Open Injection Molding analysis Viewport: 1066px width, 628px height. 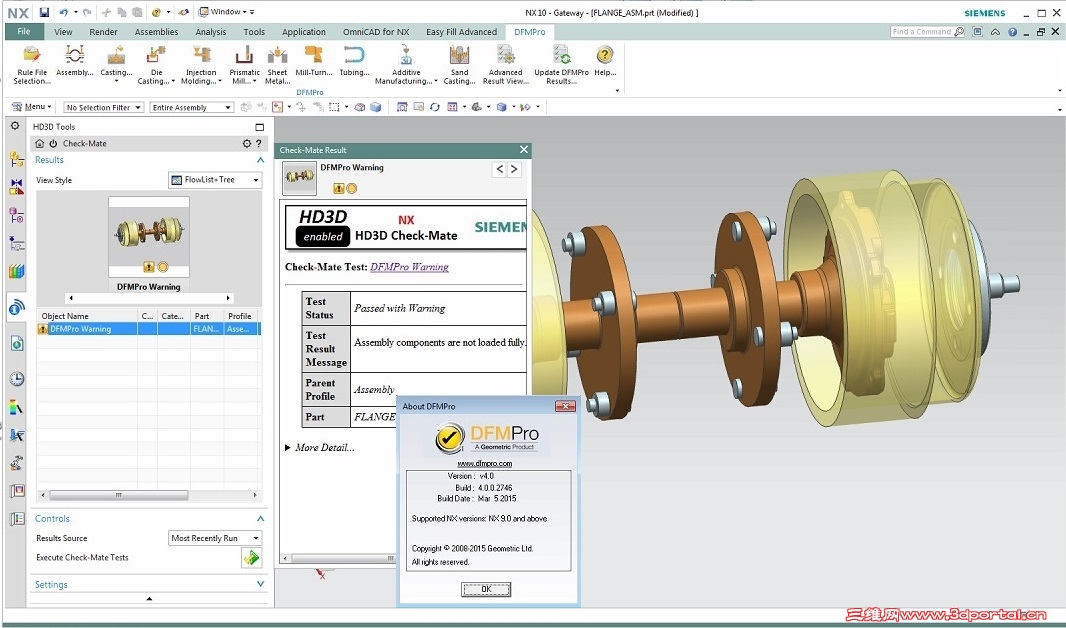201,65
